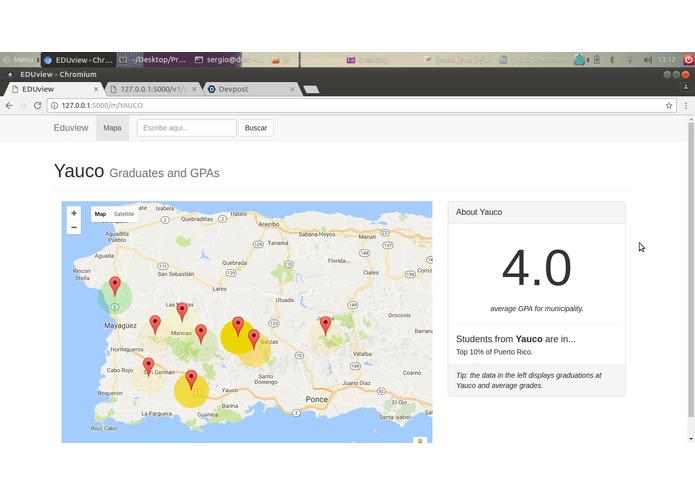Click the marker left of Garzas label
The image size is (695, 494).
[254, 339]
